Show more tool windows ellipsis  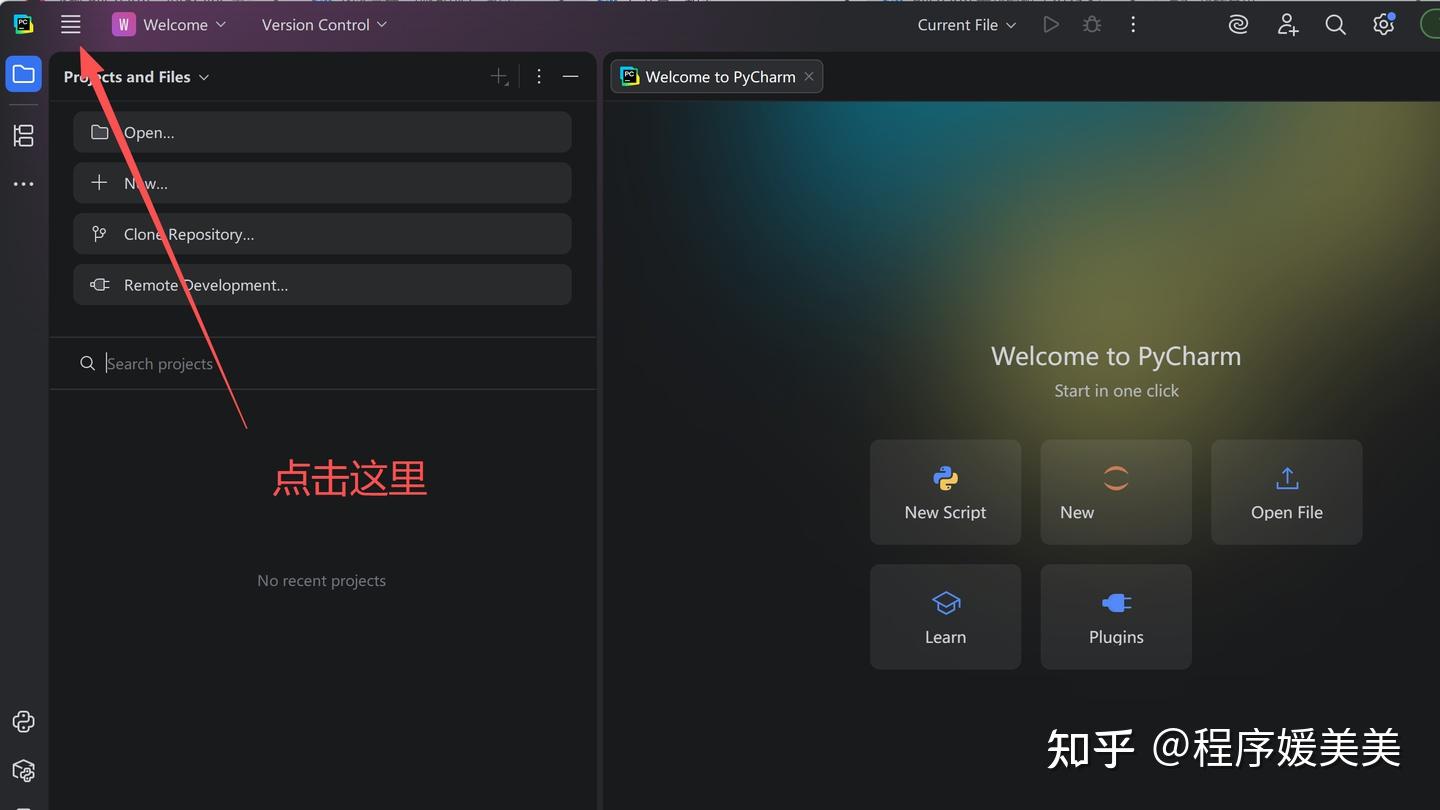pyautogui.click(x=23, y=184)
